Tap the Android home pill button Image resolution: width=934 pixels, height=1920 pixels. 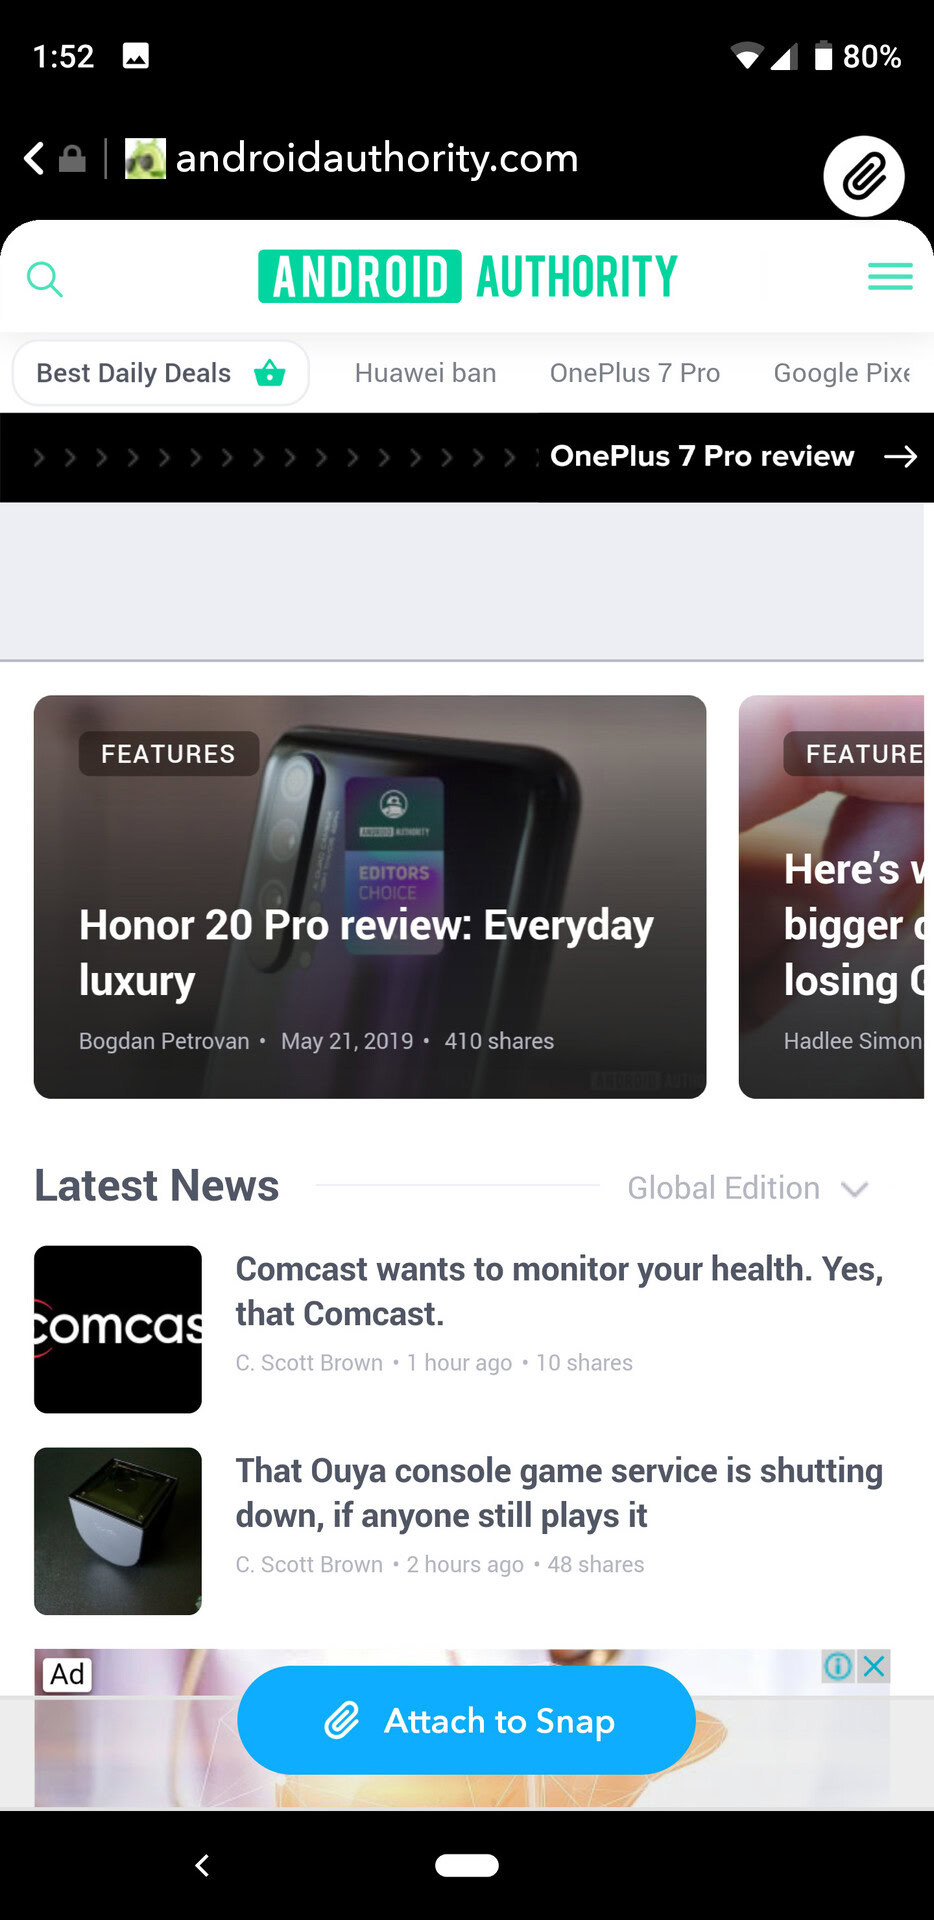point(467,1865)
